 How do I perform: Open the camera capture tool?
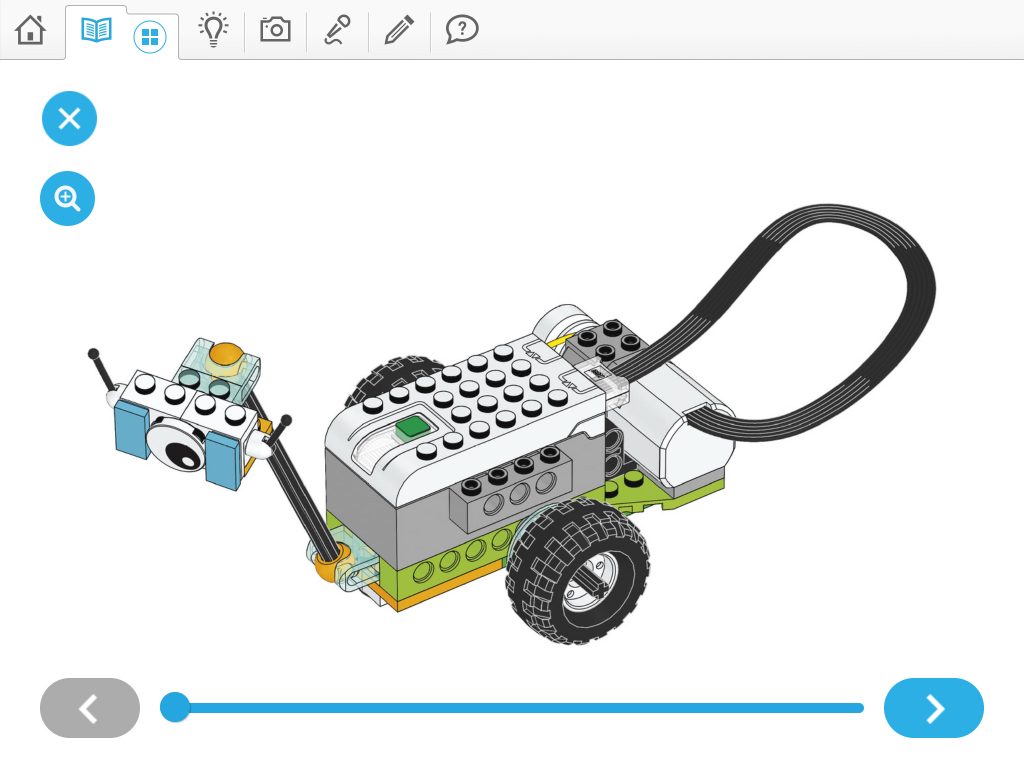coord(275,30)
